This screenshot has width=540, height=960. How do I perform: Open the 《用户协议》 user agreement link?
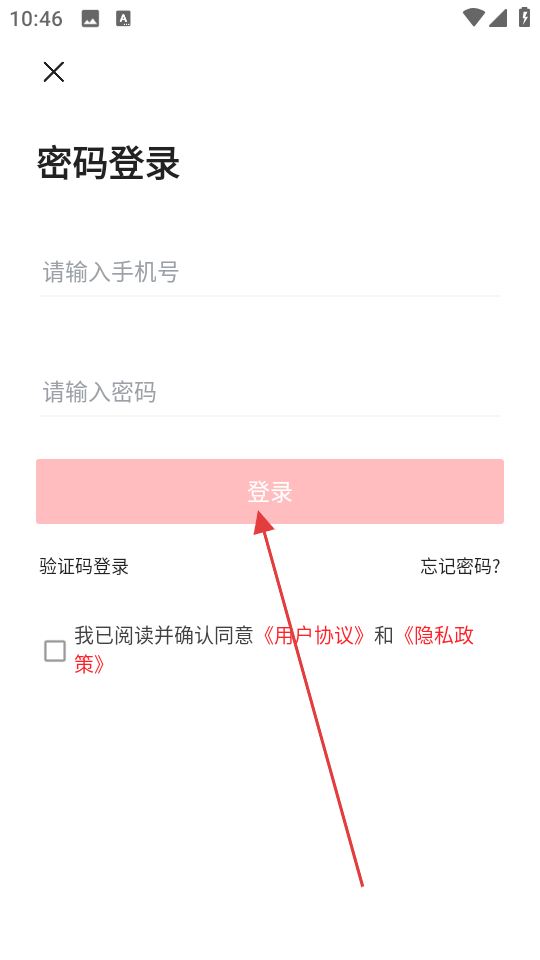[x=314, y=636]
